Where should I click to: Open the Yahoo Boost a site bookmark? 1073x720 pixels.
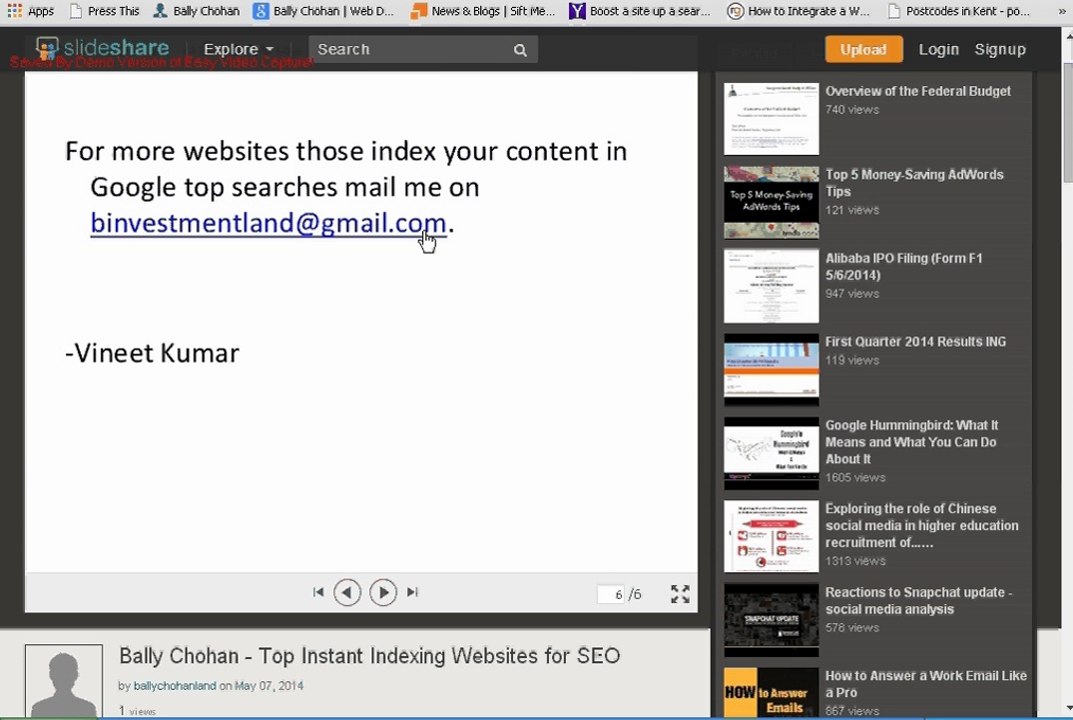tap(640, 11)
